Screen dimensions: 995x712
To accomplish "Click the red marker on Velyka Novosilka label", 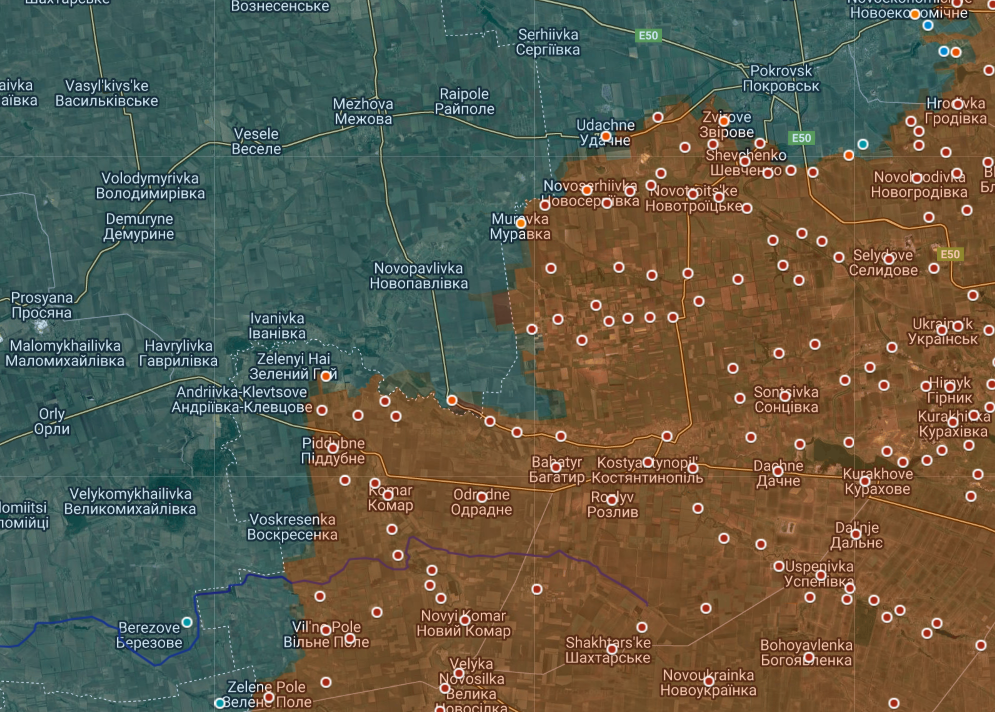I will pos(459,673).
